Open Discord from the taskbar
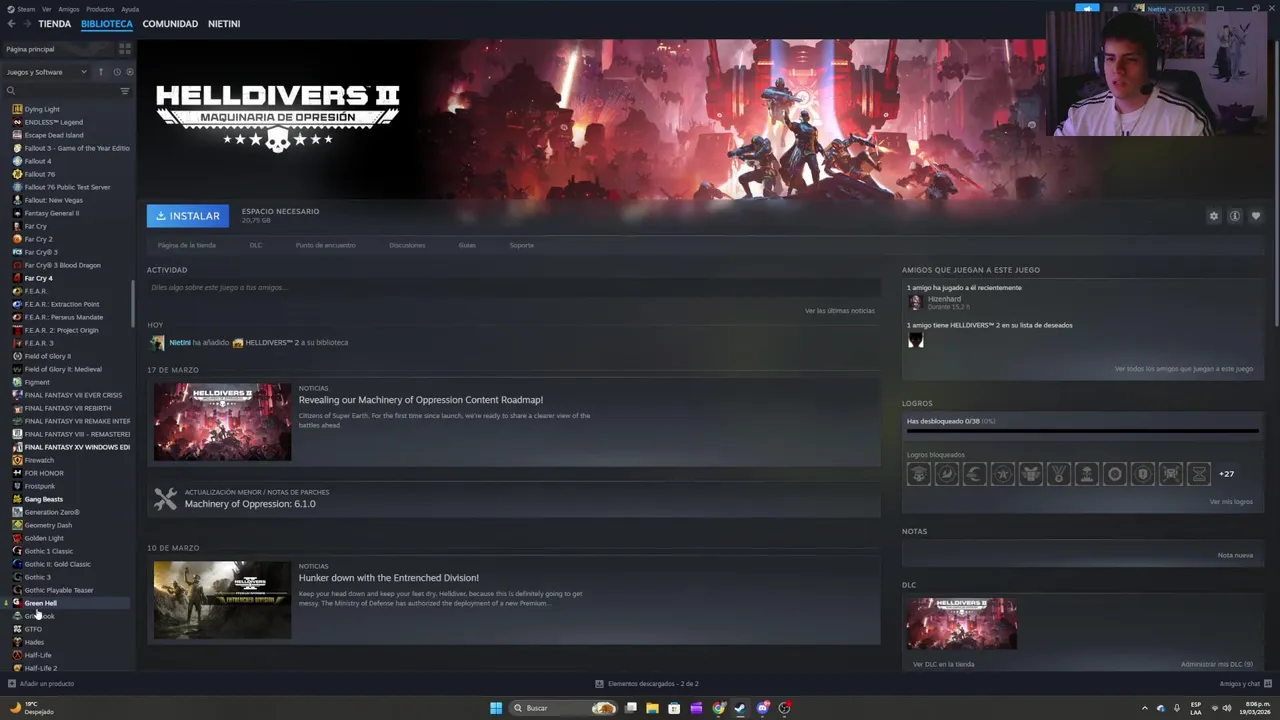Viewport: 1280px width, 720px height. coord(763,708)
